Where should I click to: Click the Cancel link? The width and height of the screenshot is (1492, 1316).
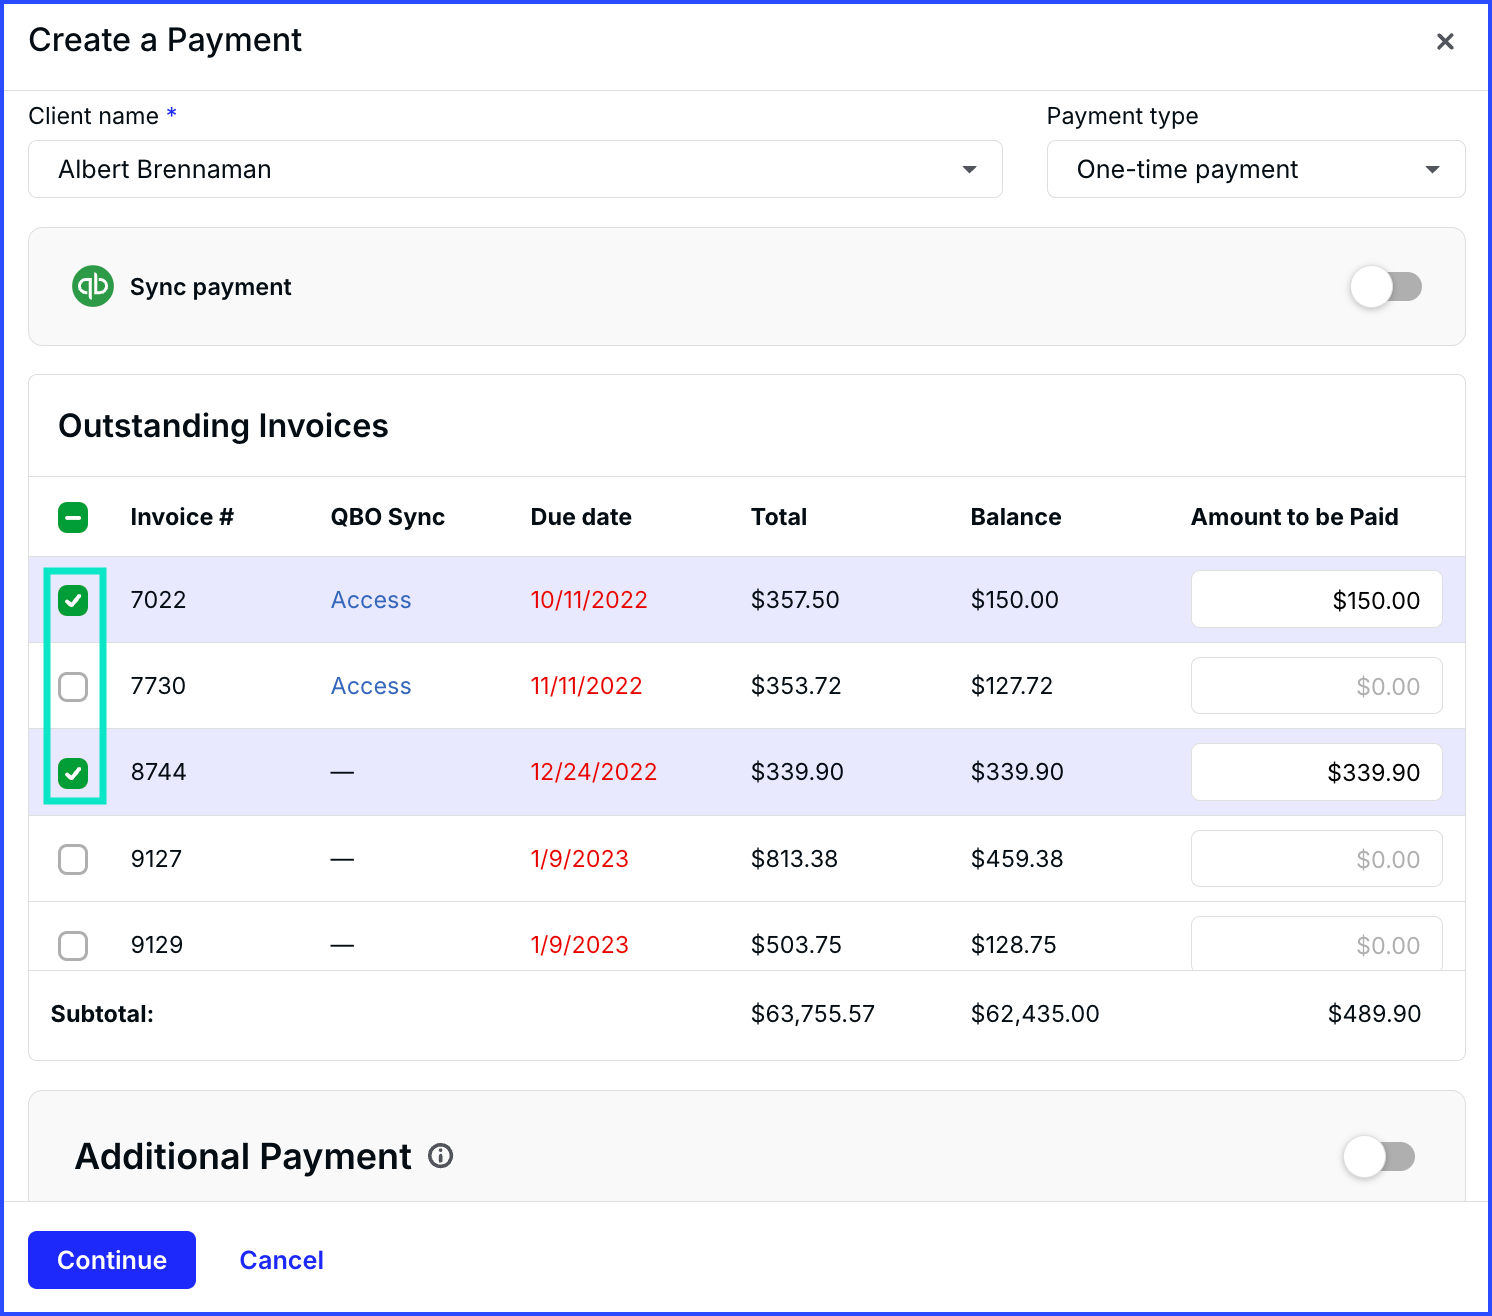pos(282,1260)
